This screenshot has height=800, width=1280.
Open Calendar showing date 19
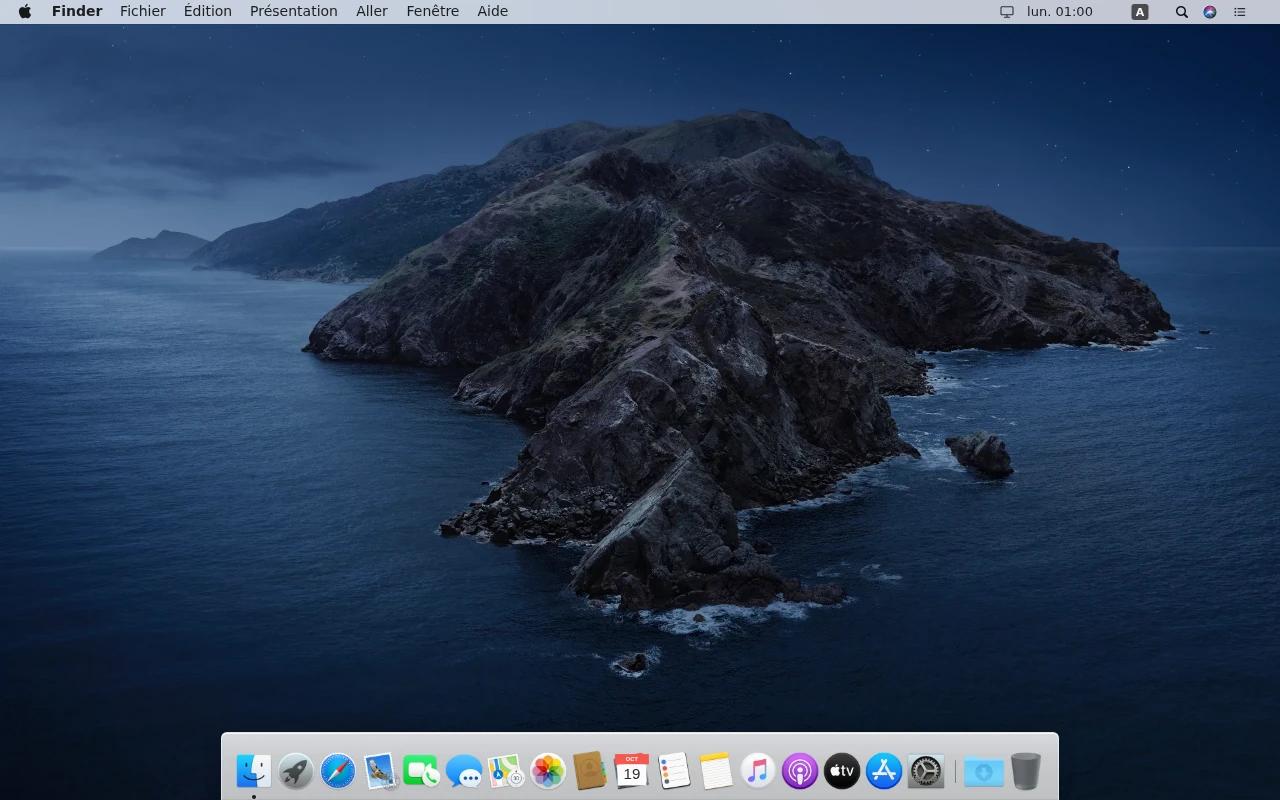pyautogui.click(x=632, y=771)
